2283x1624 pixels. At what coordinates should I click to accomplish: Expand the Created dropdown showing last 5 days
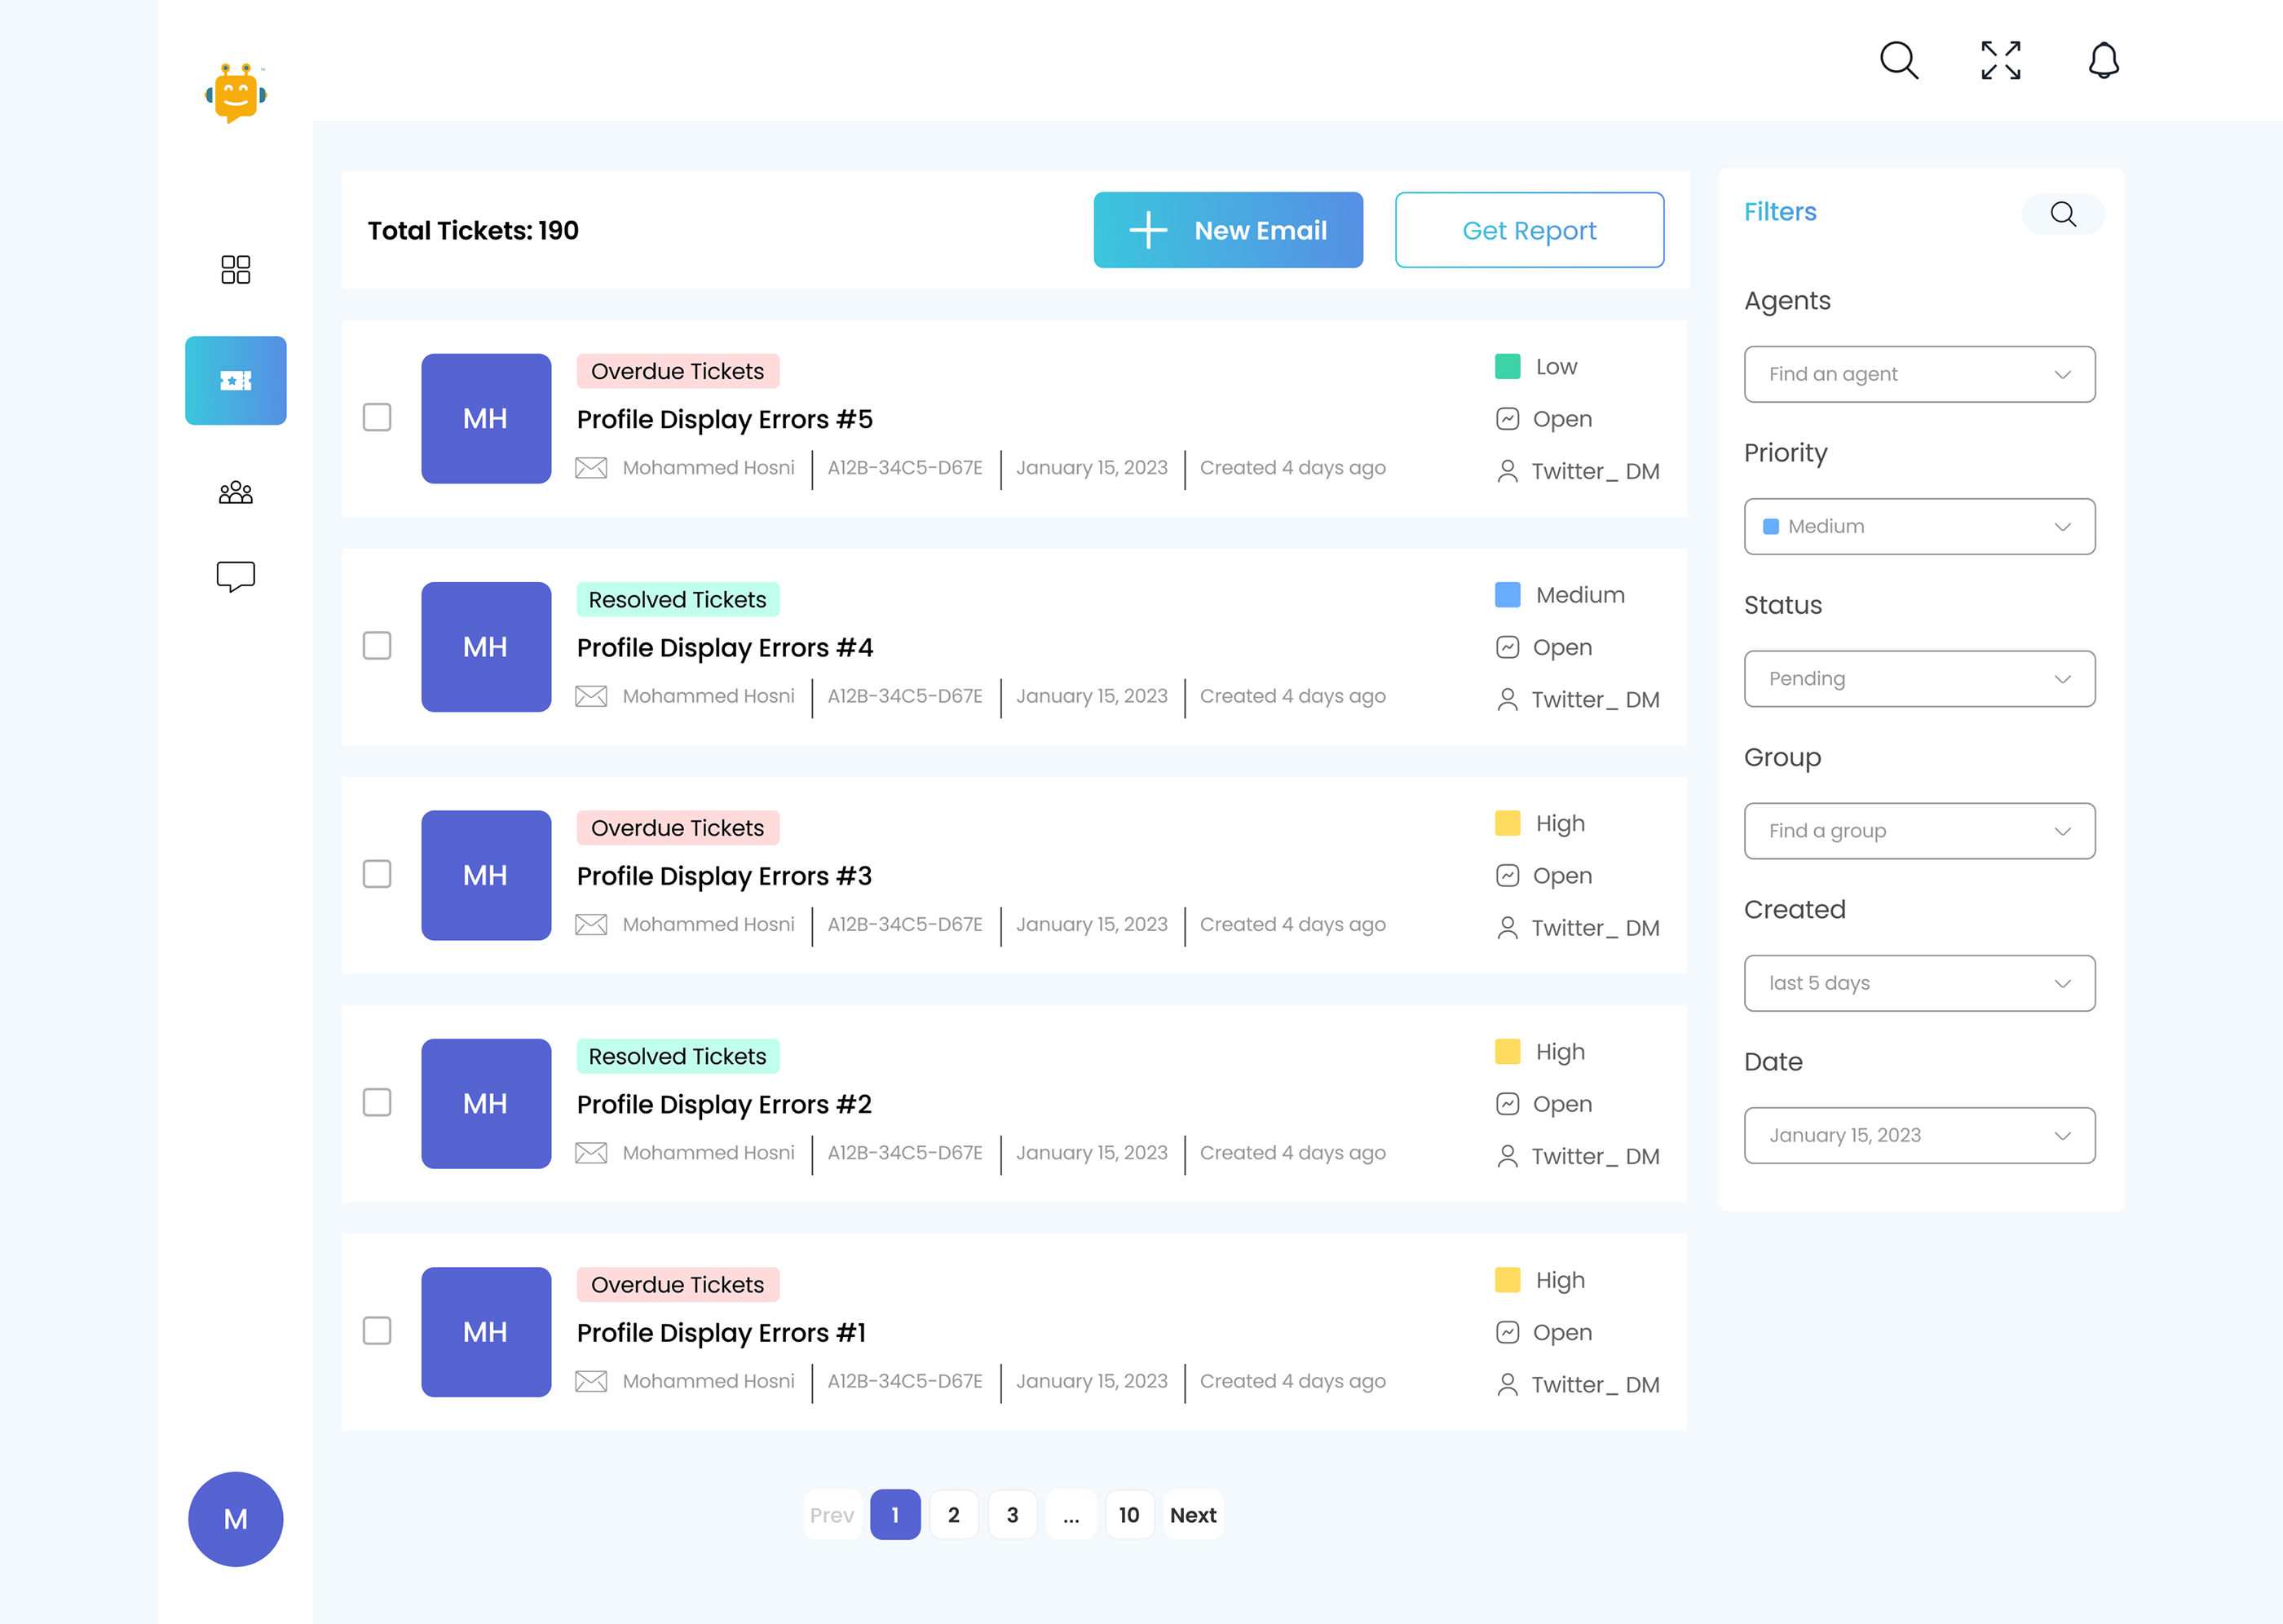pyautogui.click(x=1919, y=983)
